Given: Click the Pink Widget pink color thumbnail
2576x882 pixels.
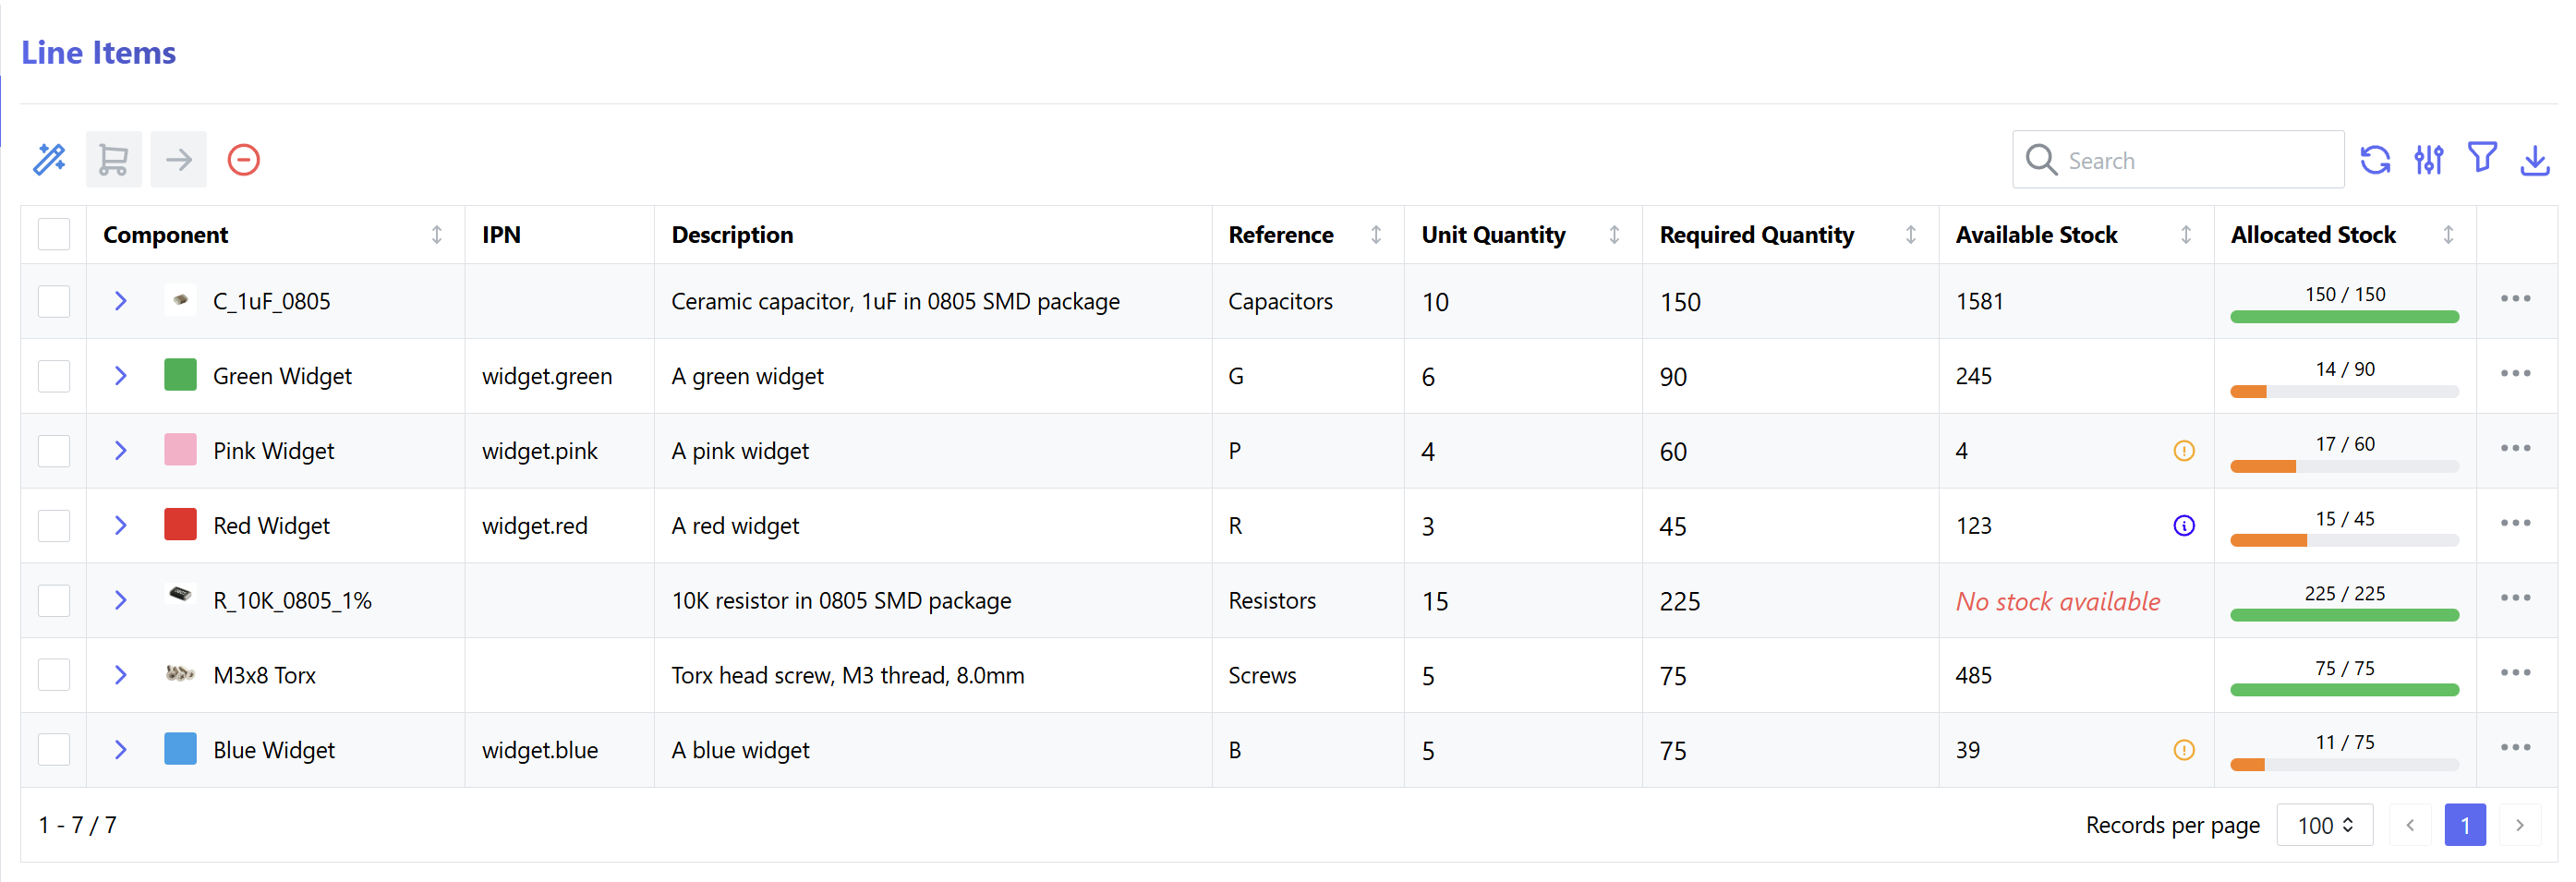Looking at the screenshot, I should [180, 450].
